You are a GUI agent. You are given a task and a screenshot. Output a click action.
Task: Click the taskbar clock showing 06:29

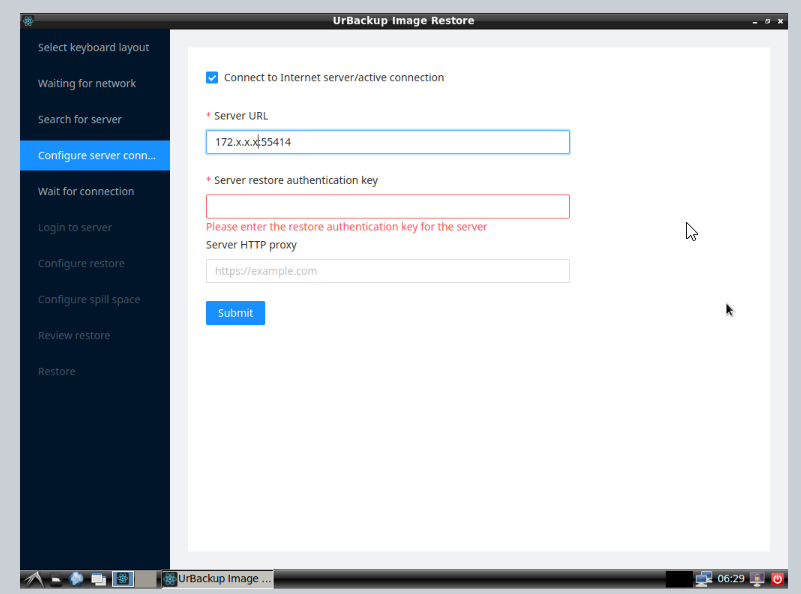point(731,579)
